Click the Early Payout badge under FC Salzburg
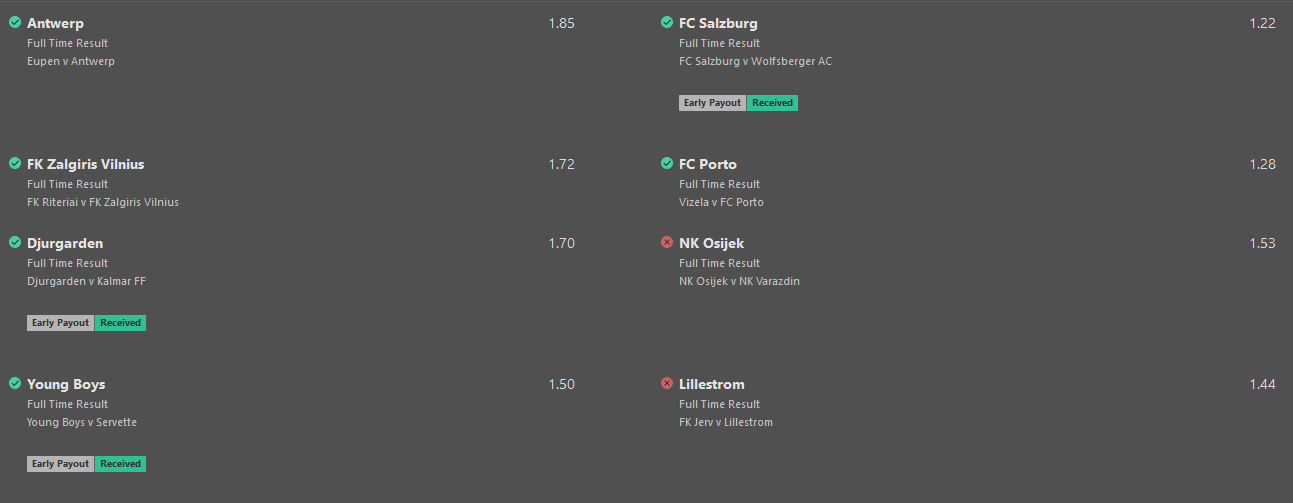Image resolution: width=1293 pixels, height=503 pixels. click(713, 103)
